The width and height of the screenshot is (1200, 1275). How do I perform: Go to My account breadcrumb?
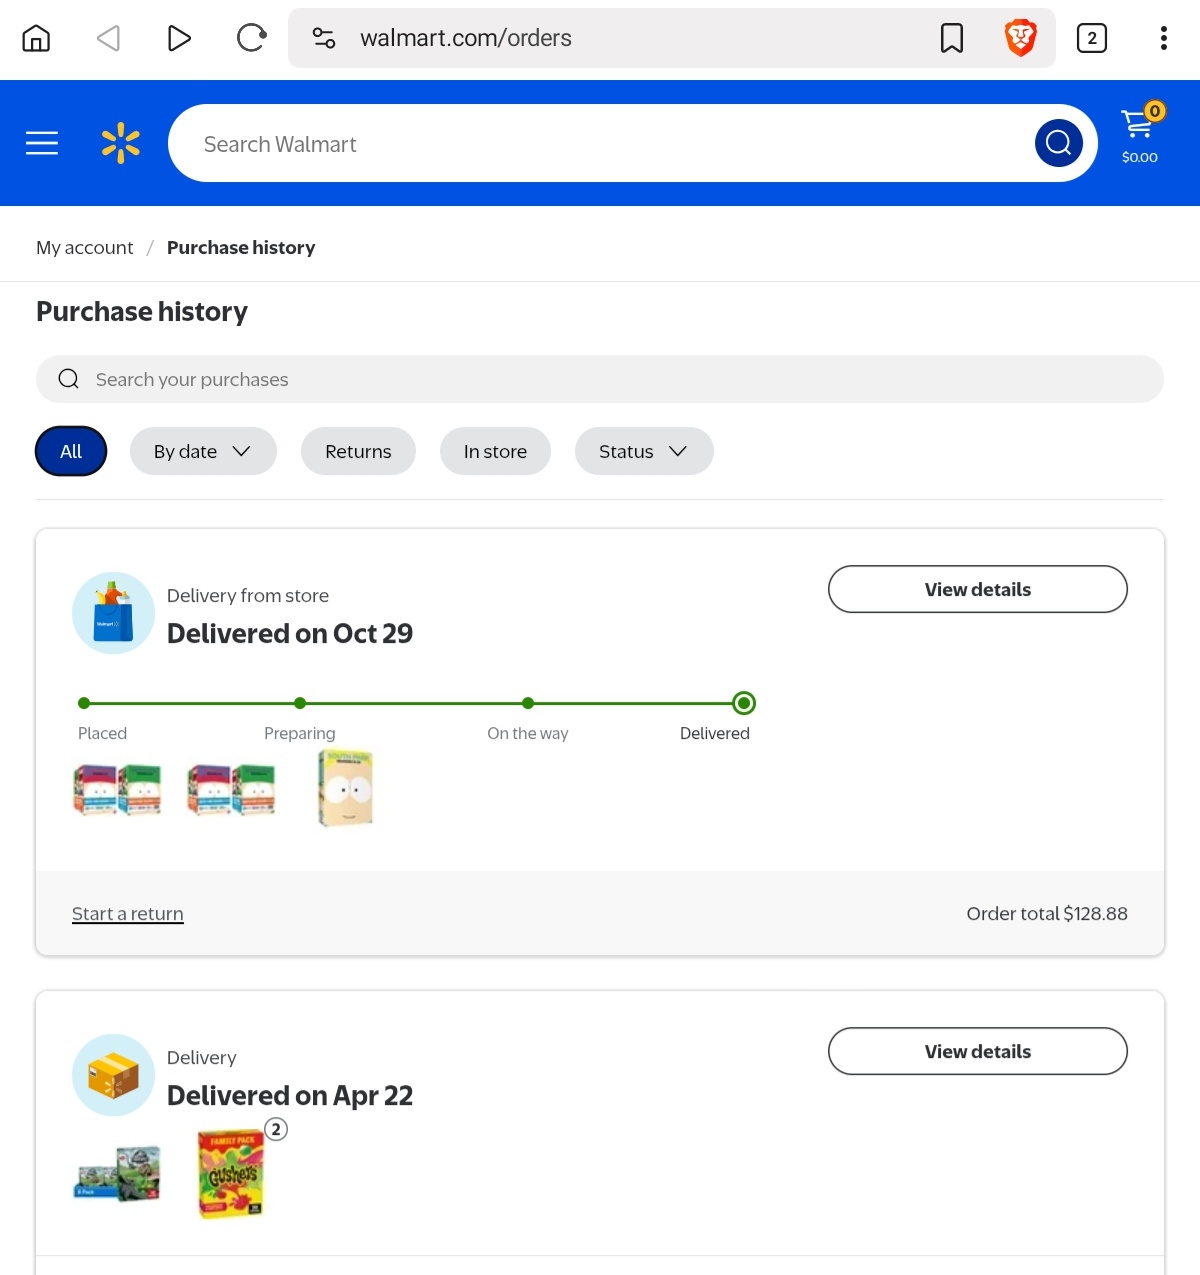point(85,248)
